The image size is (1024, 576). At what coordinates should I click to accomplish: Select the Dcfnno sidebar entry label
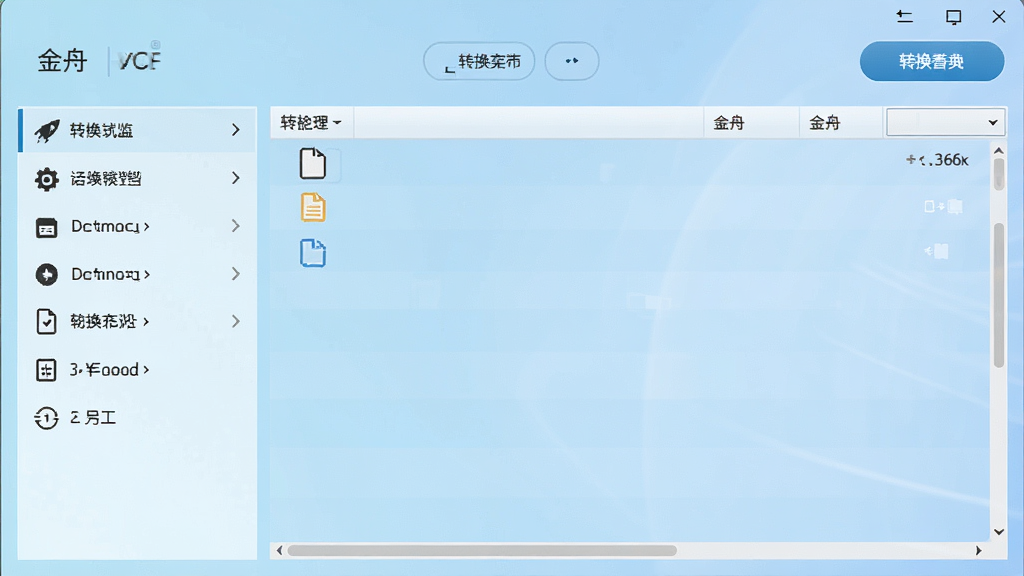[x=105, y=274]
